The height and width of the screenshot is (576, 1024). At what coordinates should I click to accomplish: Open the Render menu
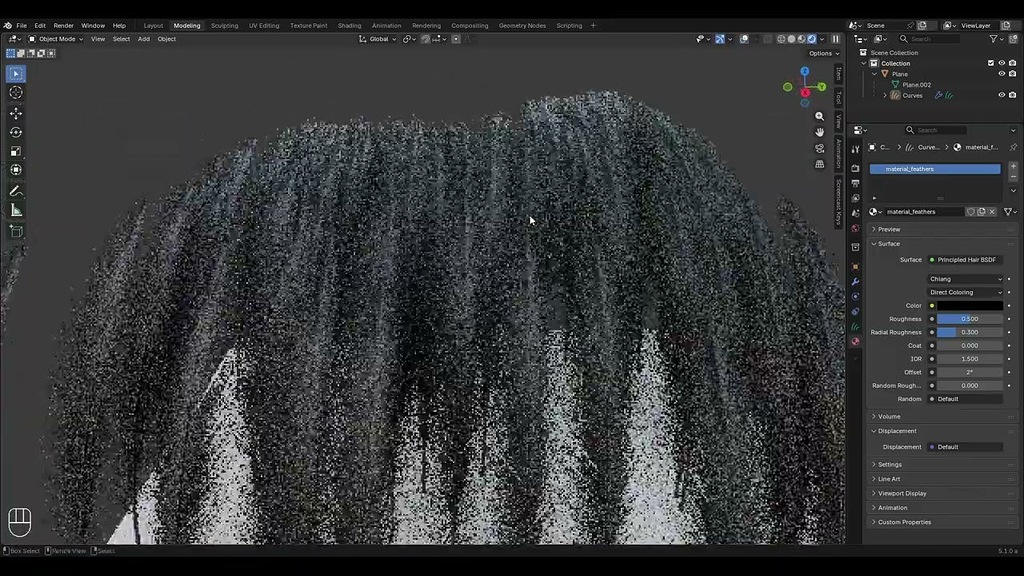[x=63, y=25]
